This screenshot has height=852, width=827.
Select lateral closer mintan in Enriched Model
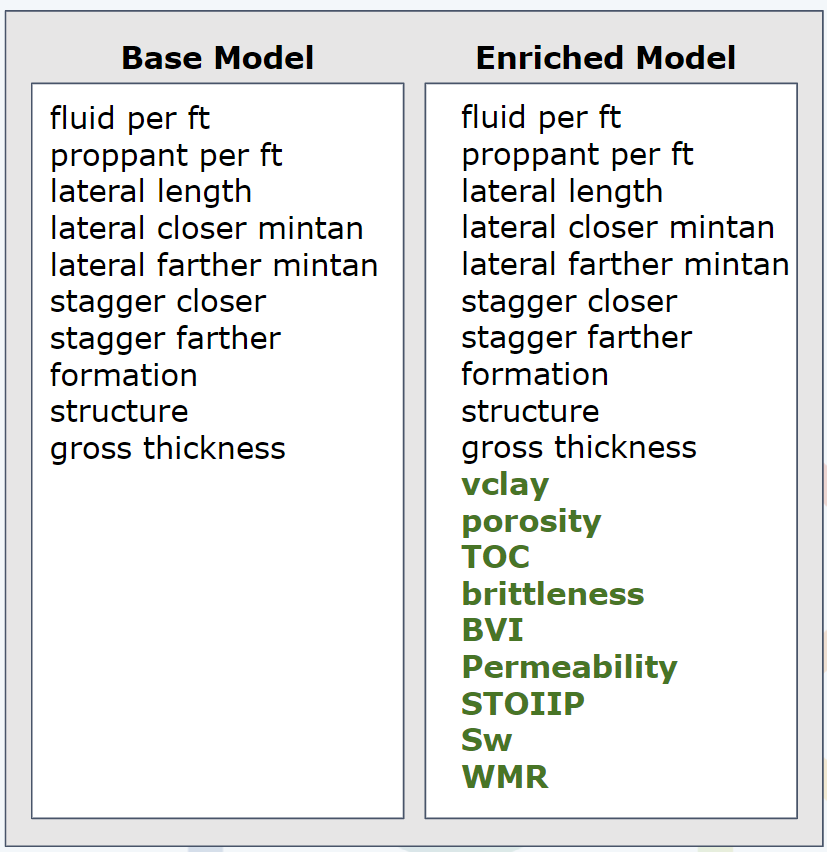[618, 227]
